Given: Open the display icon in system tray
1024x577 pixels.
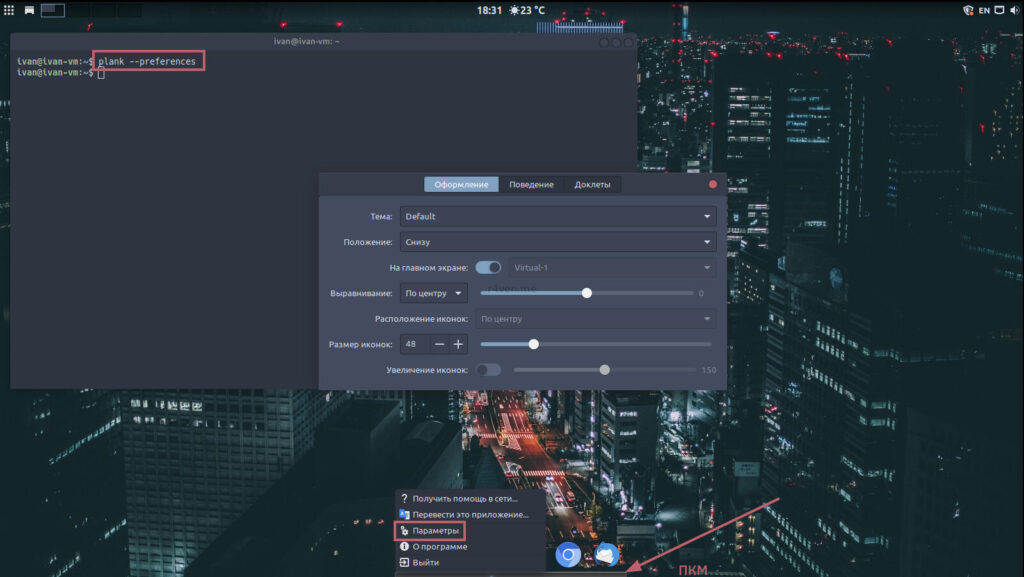Looking at the screenshot, I should [998, 10].
